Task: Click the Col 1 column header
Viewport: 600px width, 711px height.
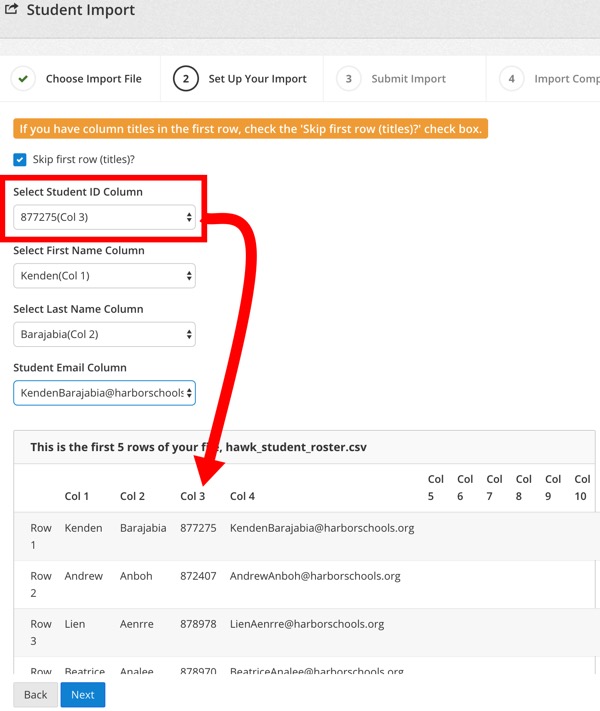Action: tap(76, 496)
